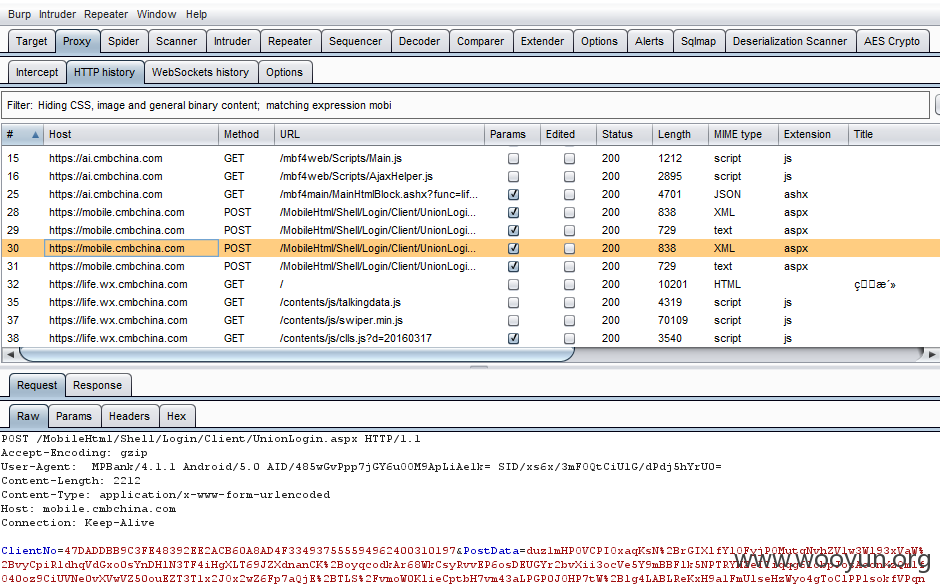Toggle Params checkbox for request 28

tap(513, 212)
